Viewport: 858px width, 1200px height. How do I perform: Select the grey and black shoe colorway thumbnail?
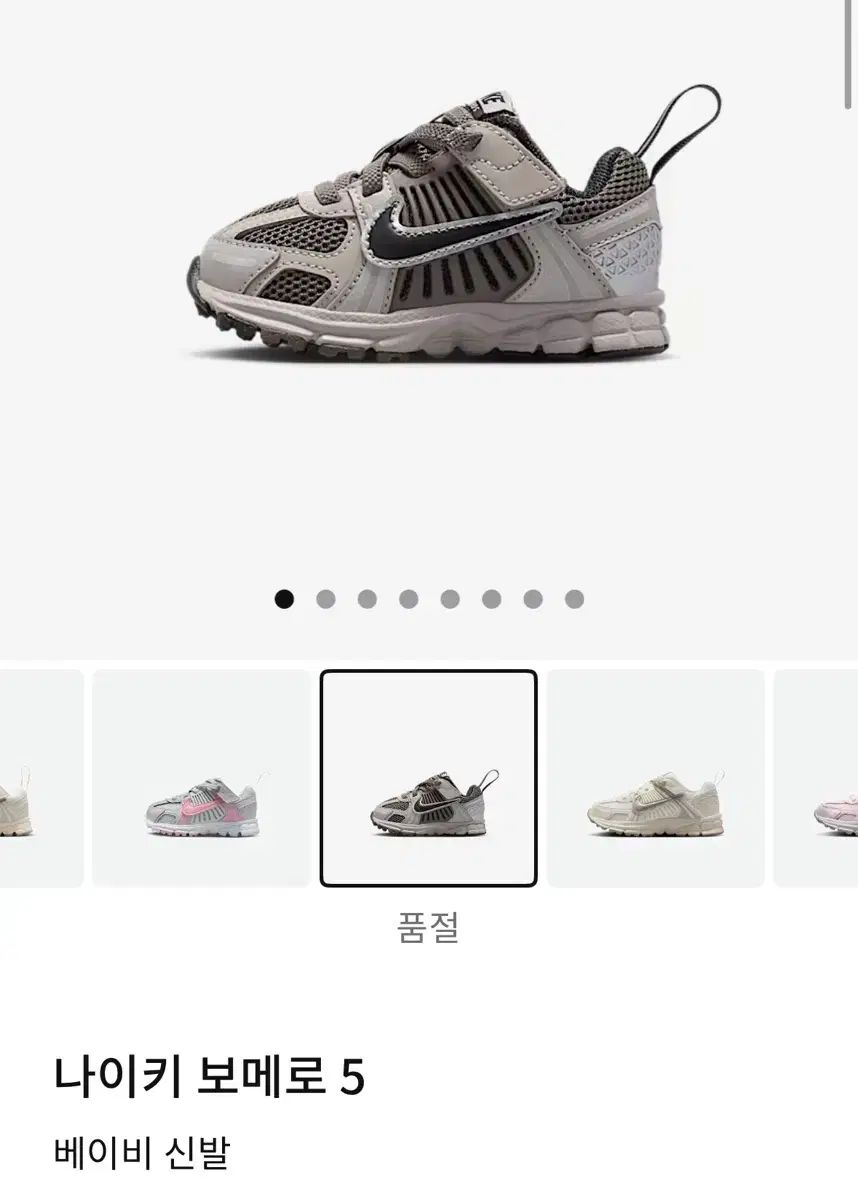(428, 778)
